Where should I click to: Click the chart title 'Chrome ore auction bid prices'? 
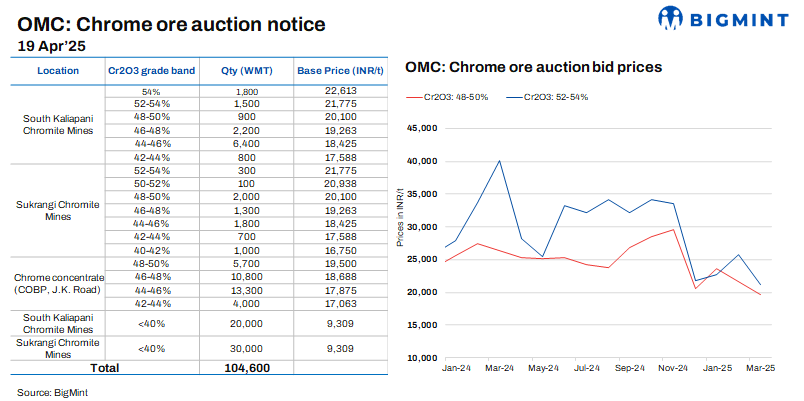pyautogui.click(x=533, y=67)
